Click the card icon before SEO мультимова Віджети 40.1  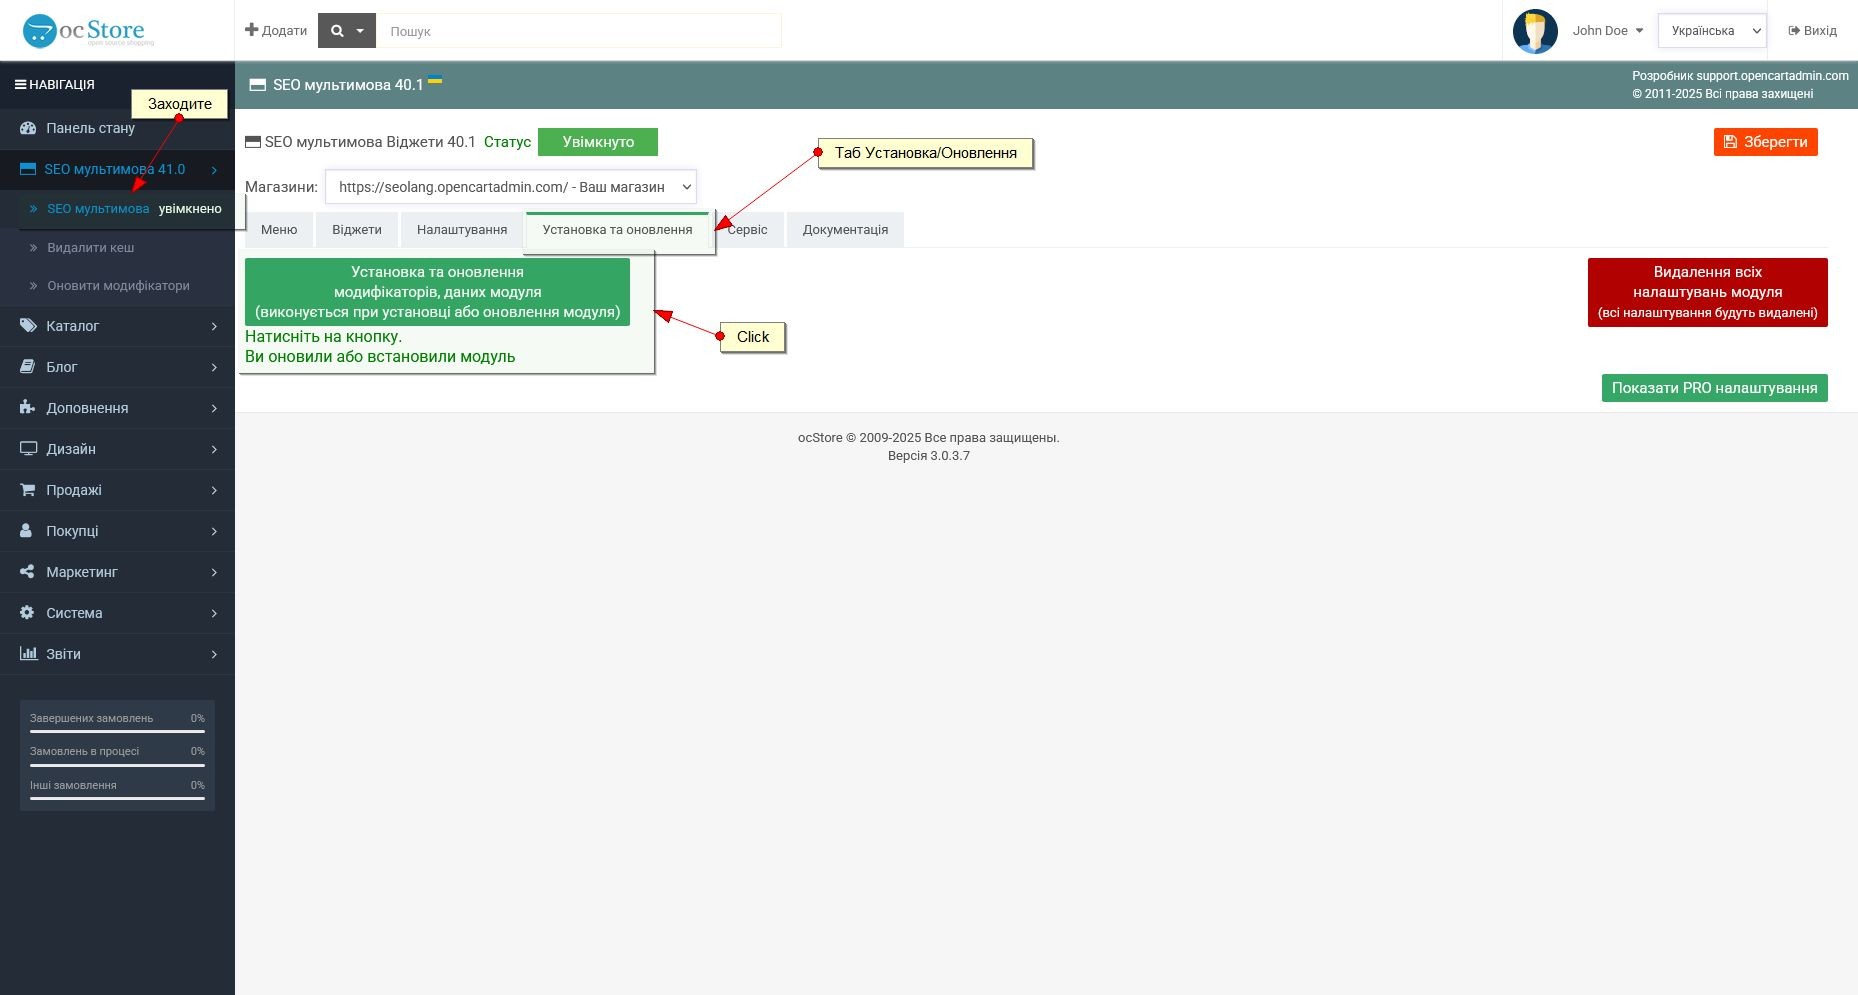pyautogui.click(x=253, y=142)
